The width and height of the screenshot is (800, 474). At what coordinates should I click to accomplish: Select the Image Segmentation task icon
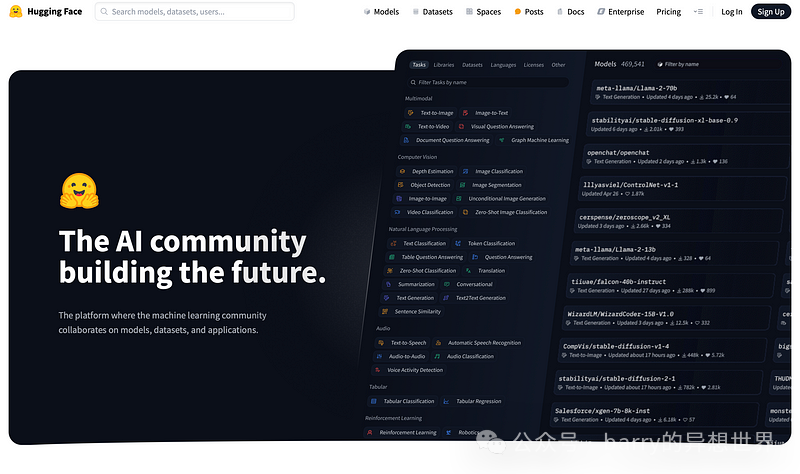point(462,185)
